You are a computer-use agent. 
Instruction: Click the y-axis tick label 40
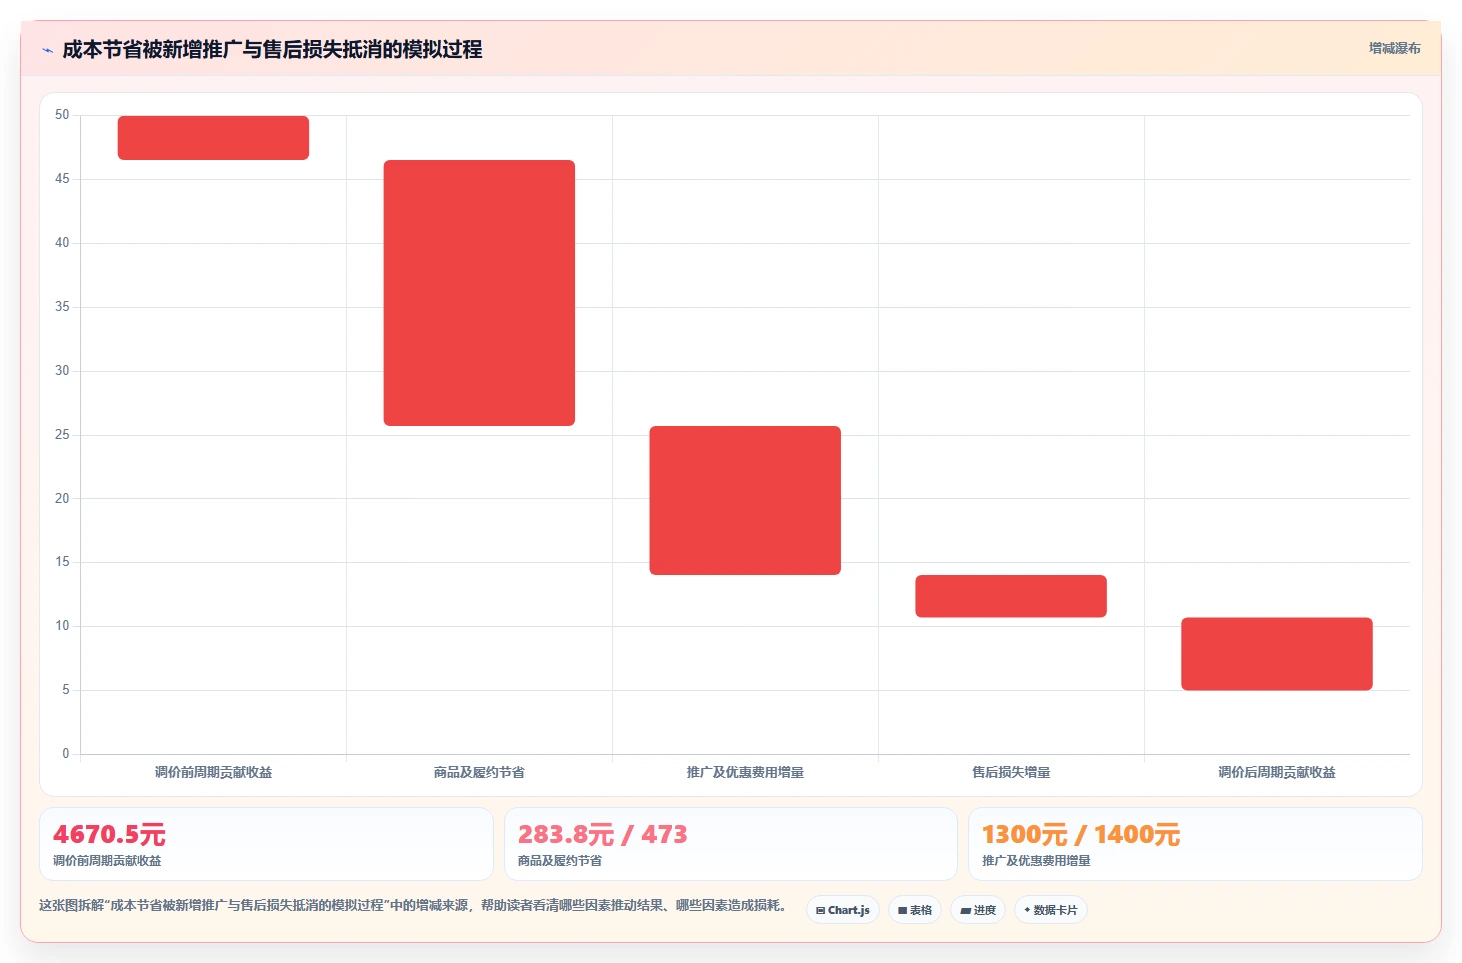tap(62, 243)
